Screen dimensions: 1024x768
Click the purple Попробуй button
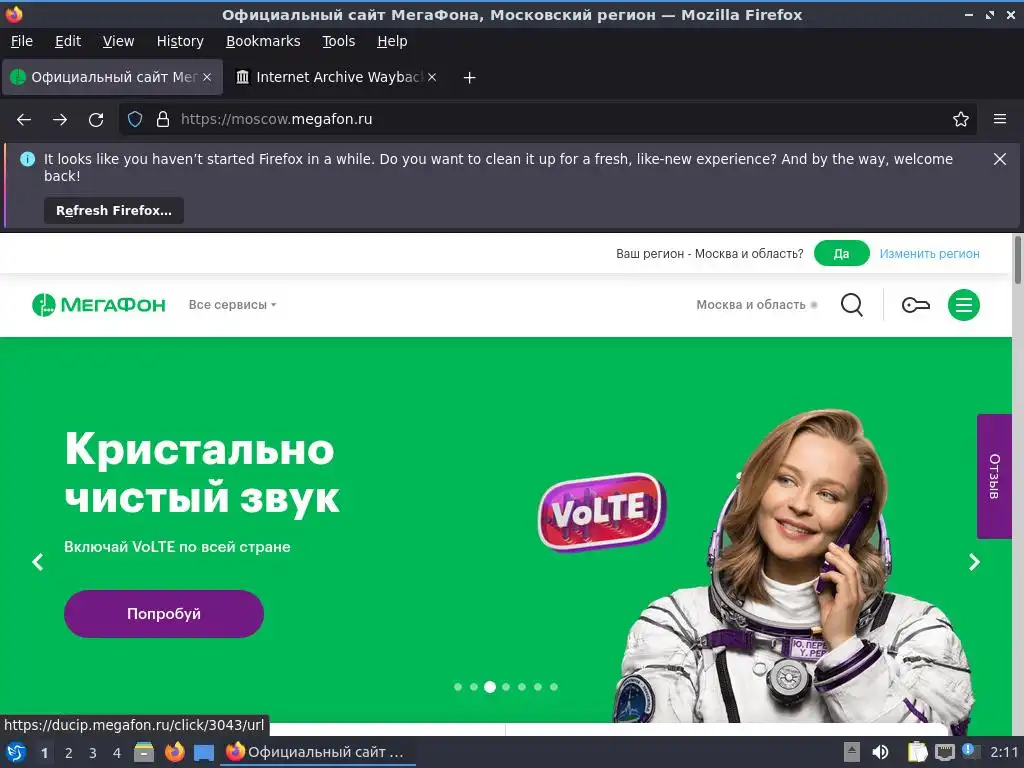164,614
